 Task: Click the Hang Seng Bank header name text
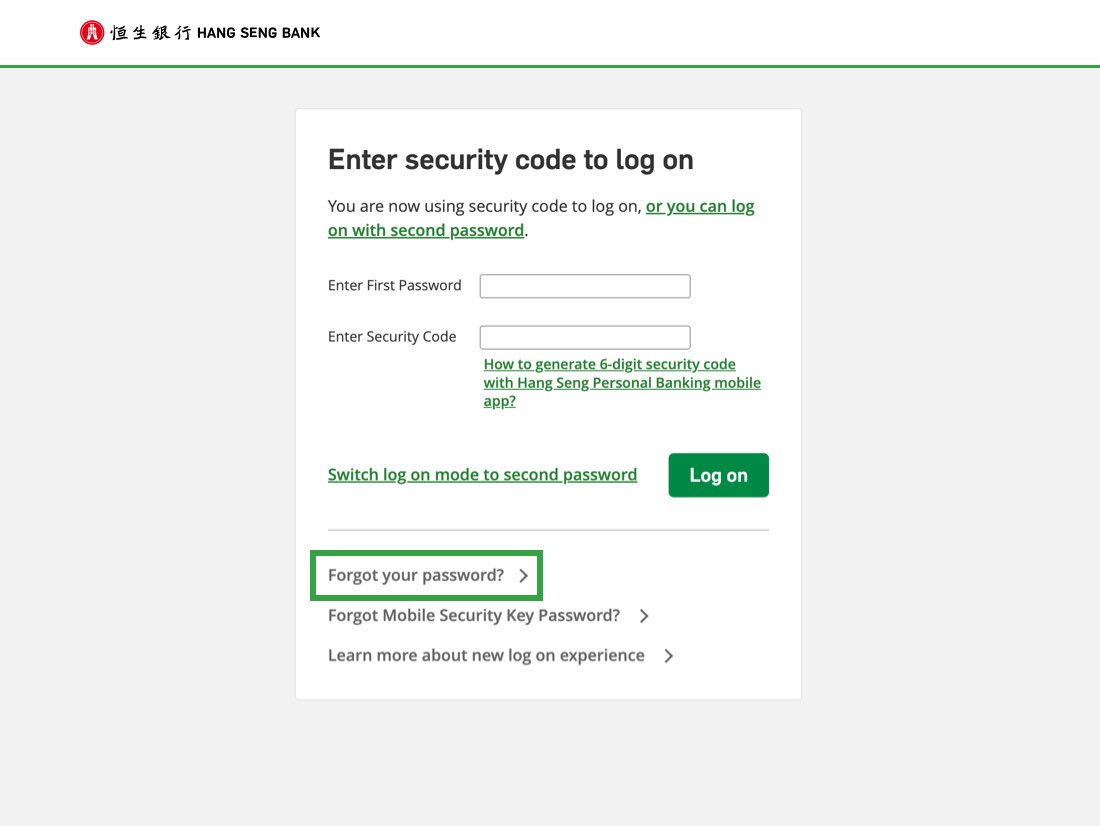pyautogui.click(x=258, y=33)
